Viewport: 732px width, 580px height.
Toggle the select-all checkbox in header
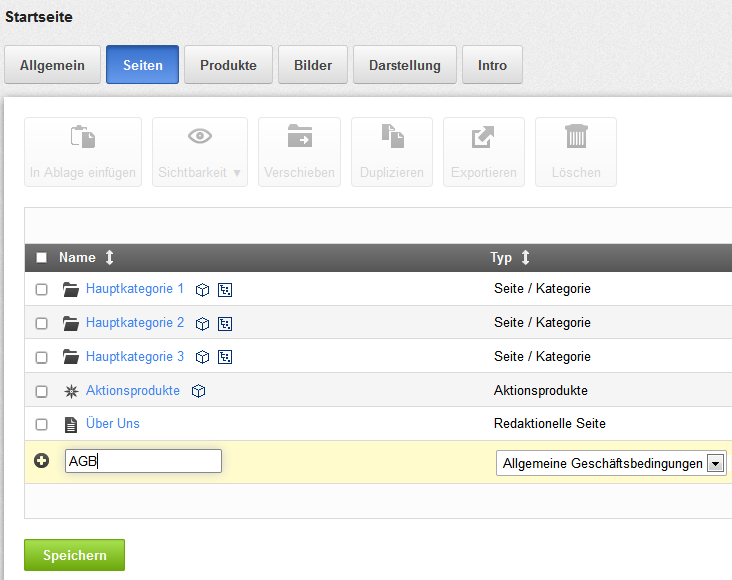pyautogui.click(x=42, y=257)
